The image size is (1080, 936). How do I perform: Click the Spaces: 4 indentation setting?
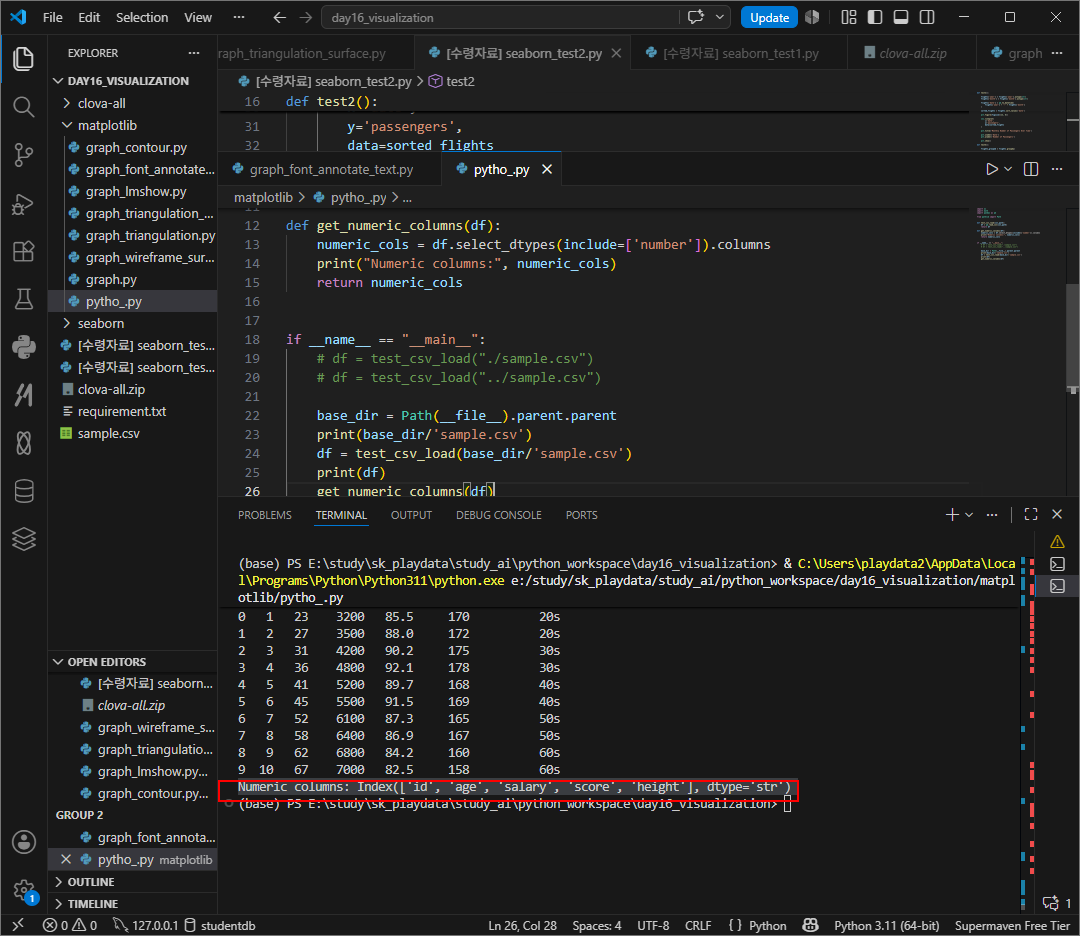tap(596, 925)
